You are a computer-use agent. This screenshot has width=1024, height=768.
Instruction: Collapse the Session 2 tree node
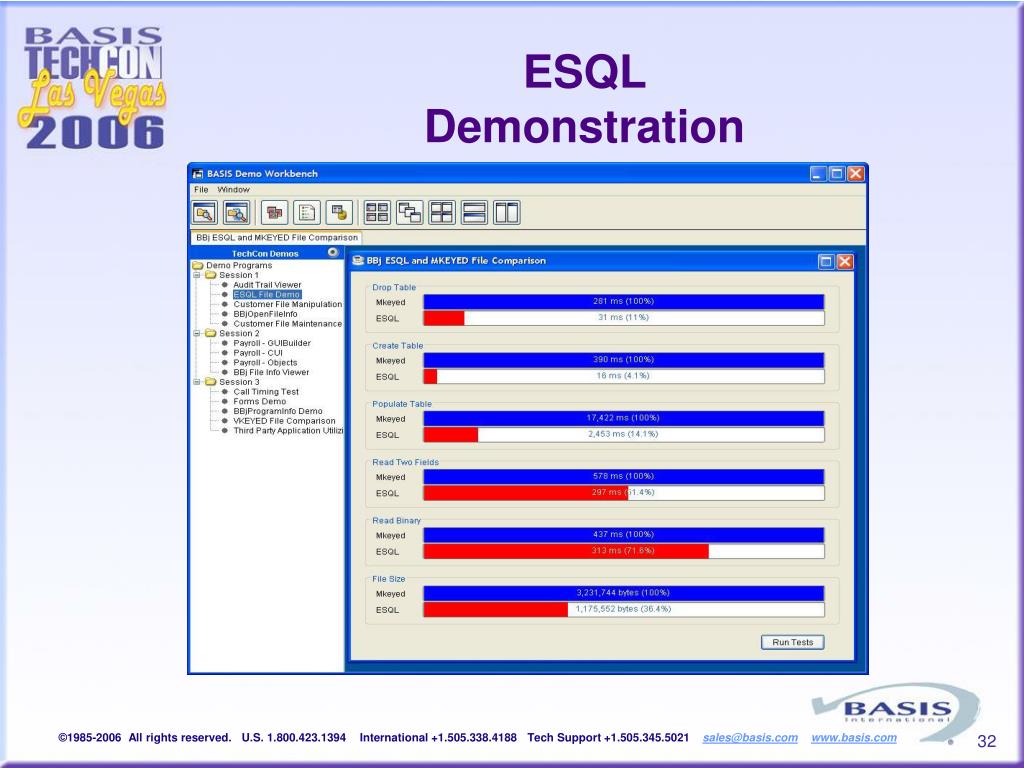point(197,334)
